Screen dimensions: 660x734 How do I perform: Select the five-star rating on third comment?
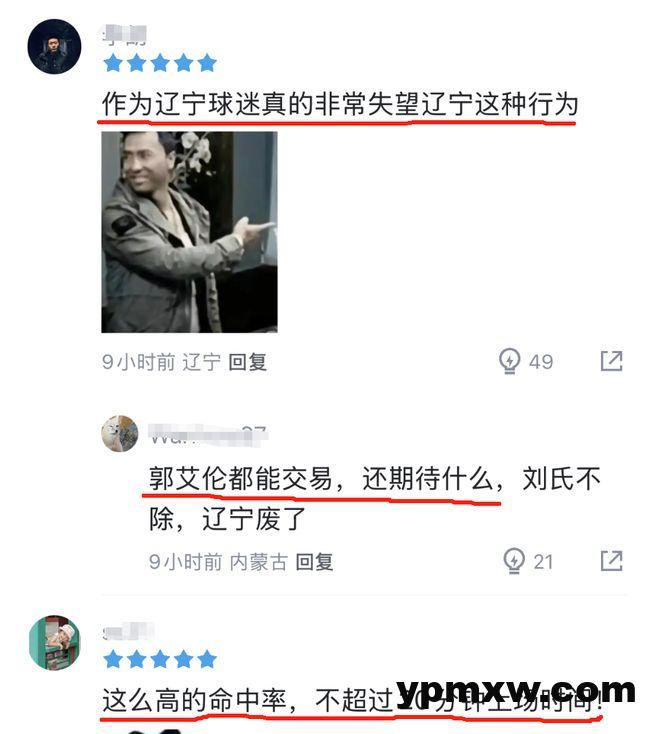[x=160, y=659]
